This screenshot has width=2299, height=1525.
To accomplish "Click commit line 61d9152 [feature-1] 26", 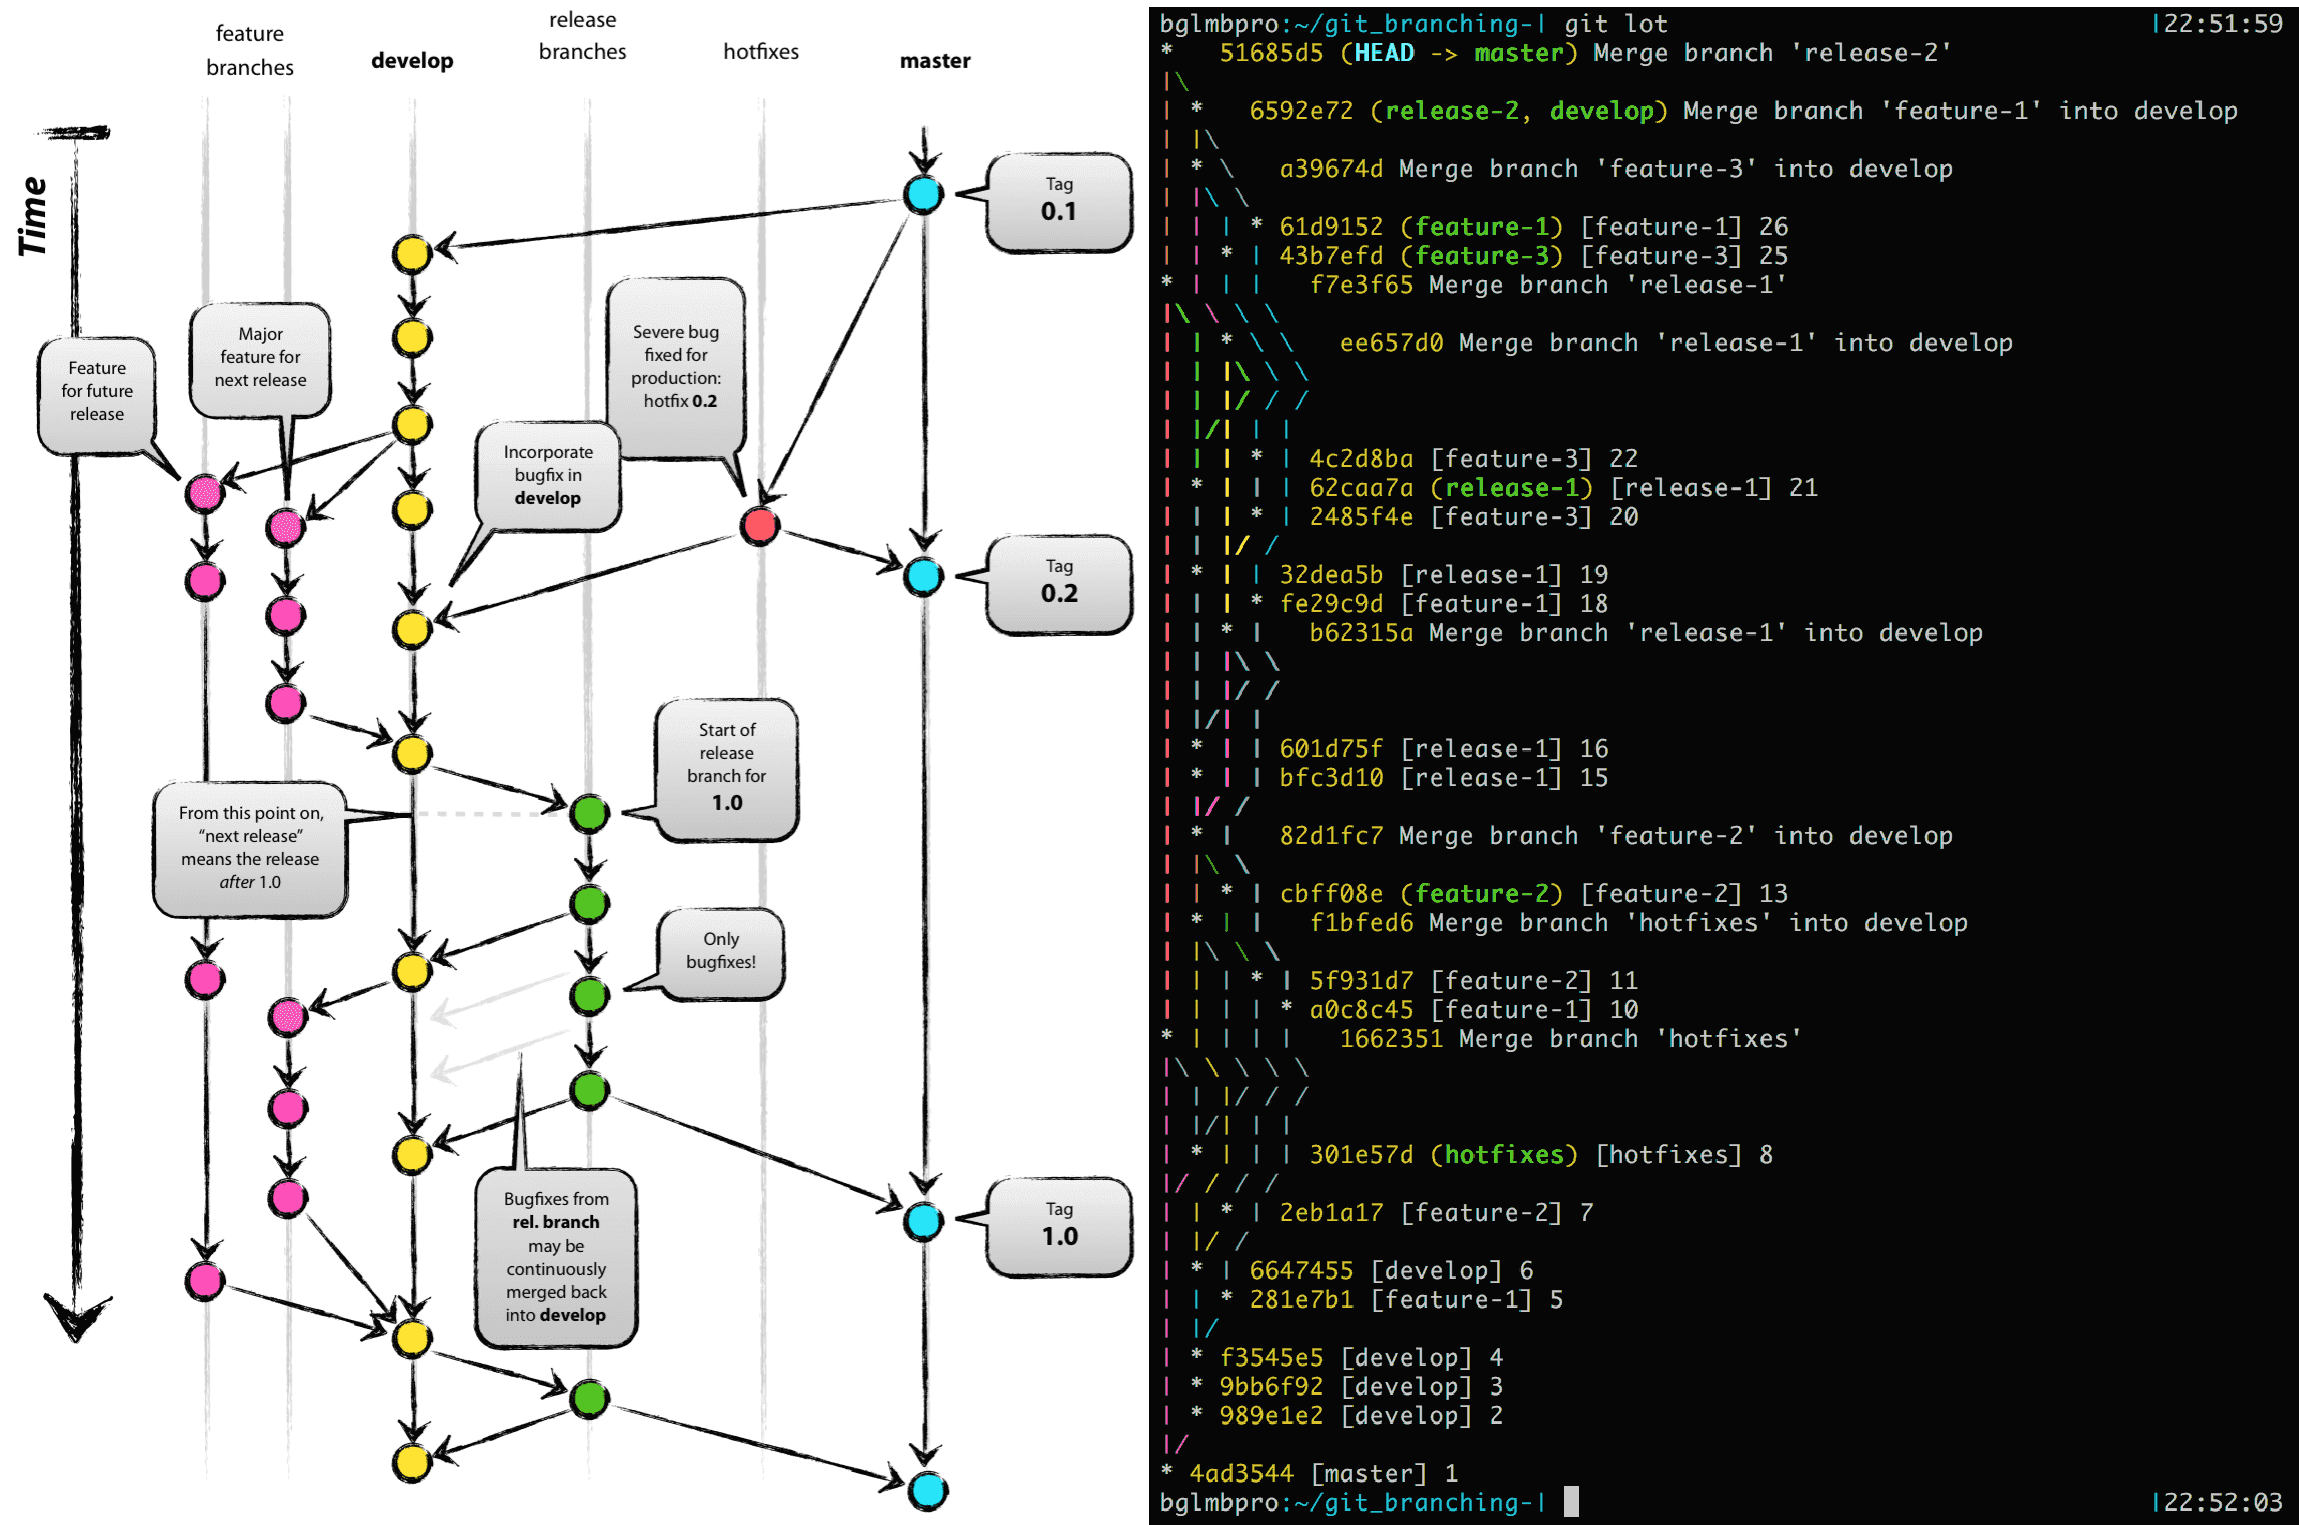I will click(1534, 226).
